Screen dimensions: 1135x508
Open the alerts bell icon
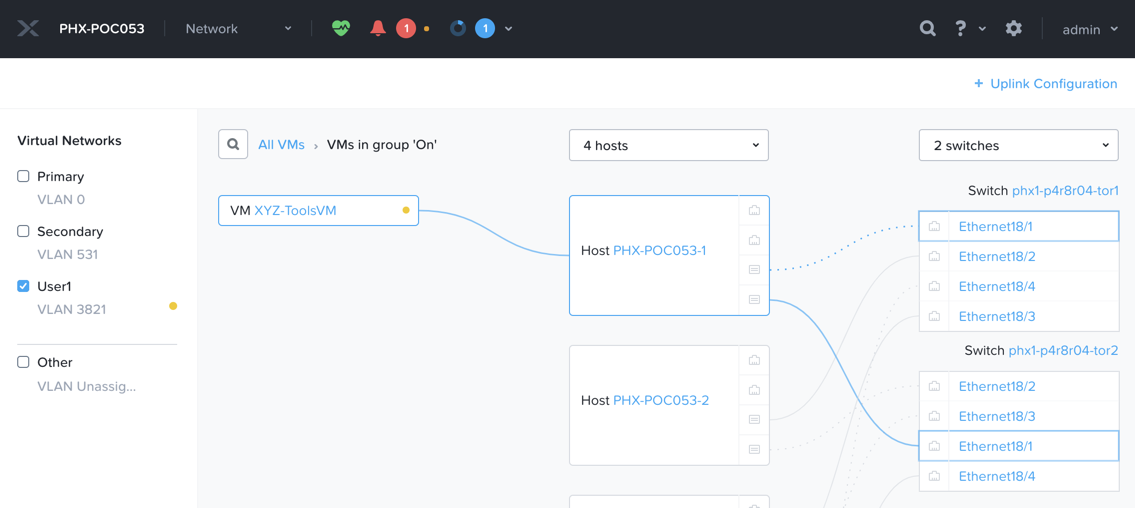[x=377, y=28]
